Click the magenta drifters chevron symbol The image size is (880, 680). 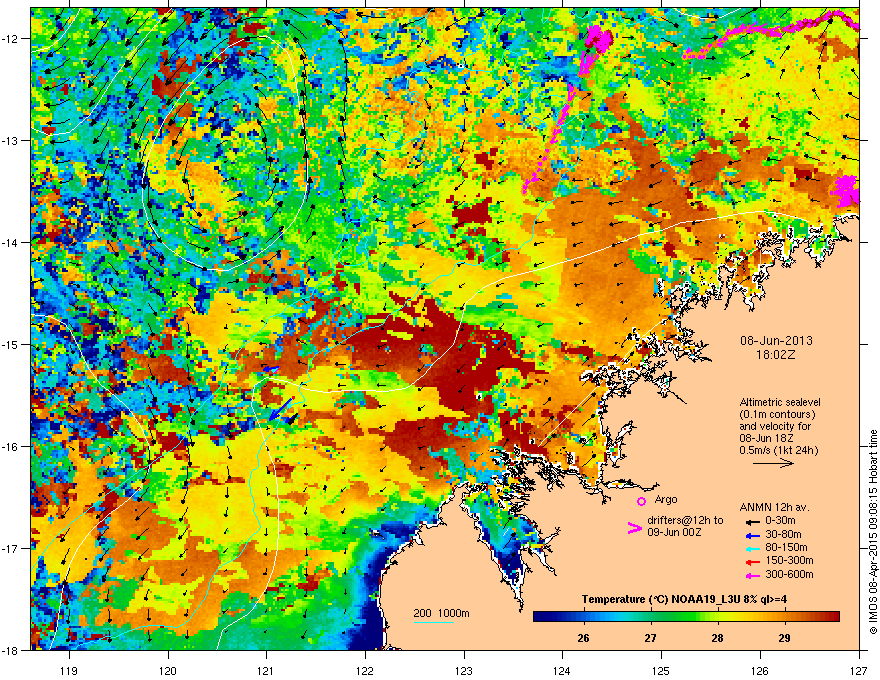pyautogui.click(x=634, y=528)
